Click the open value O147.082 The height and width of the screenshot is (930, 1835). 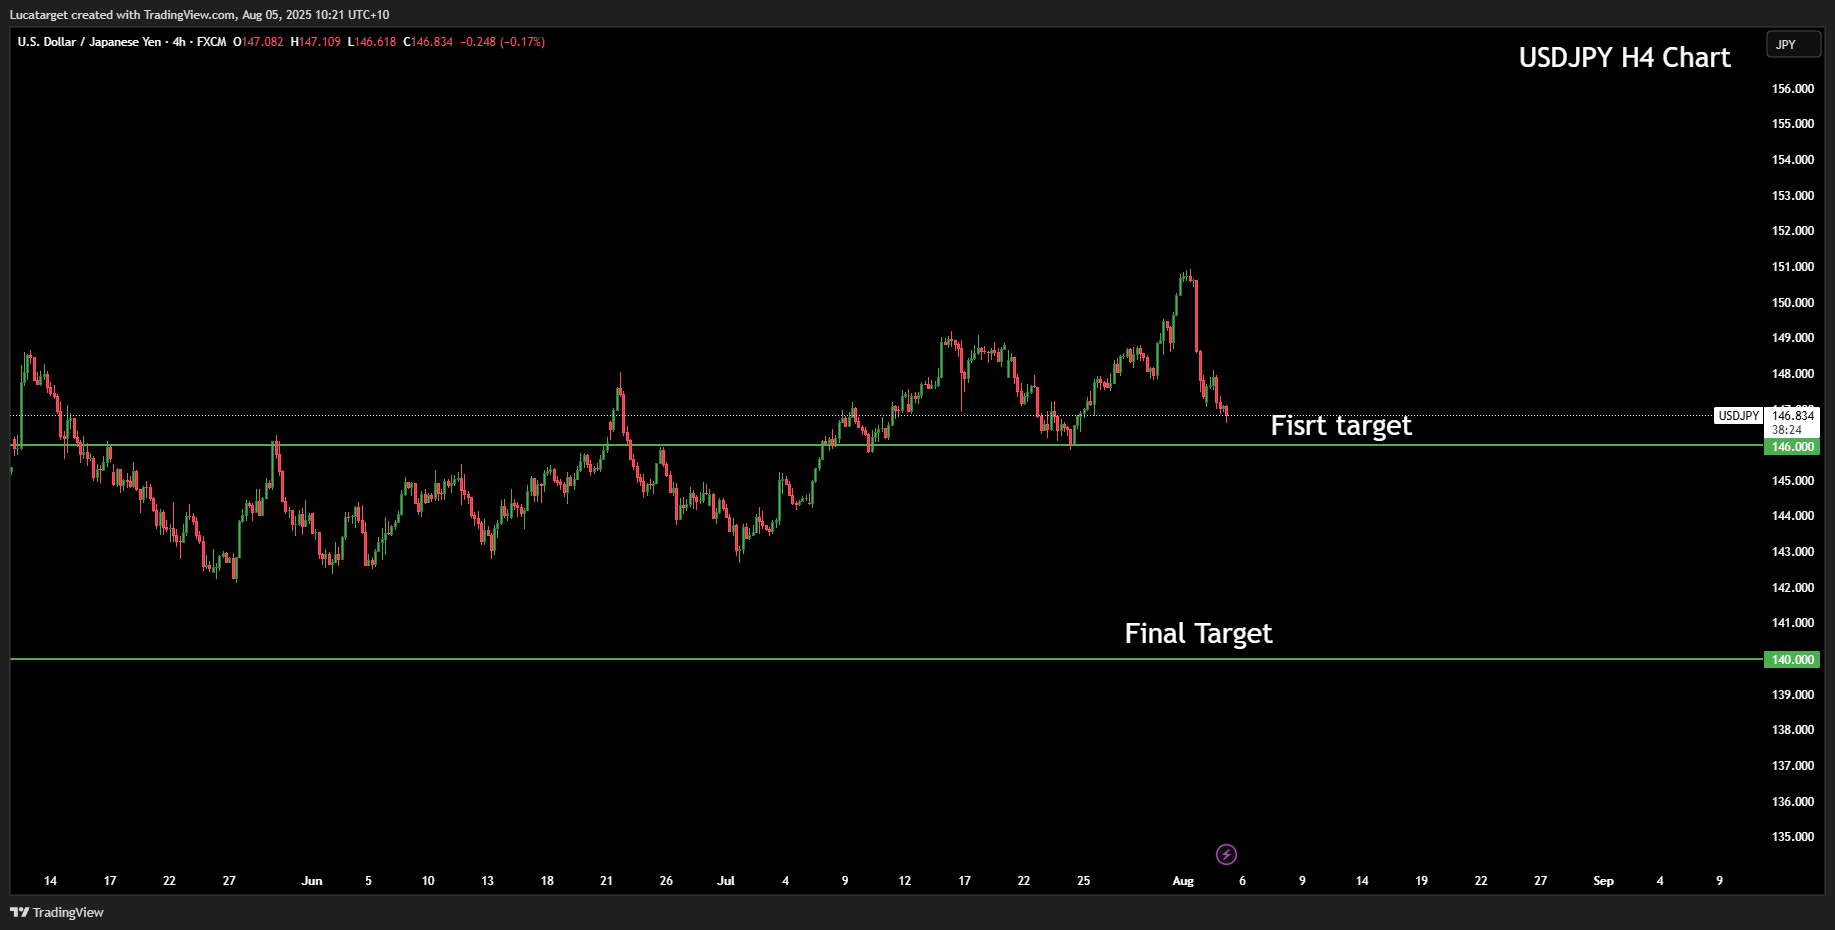click(258, 42)
